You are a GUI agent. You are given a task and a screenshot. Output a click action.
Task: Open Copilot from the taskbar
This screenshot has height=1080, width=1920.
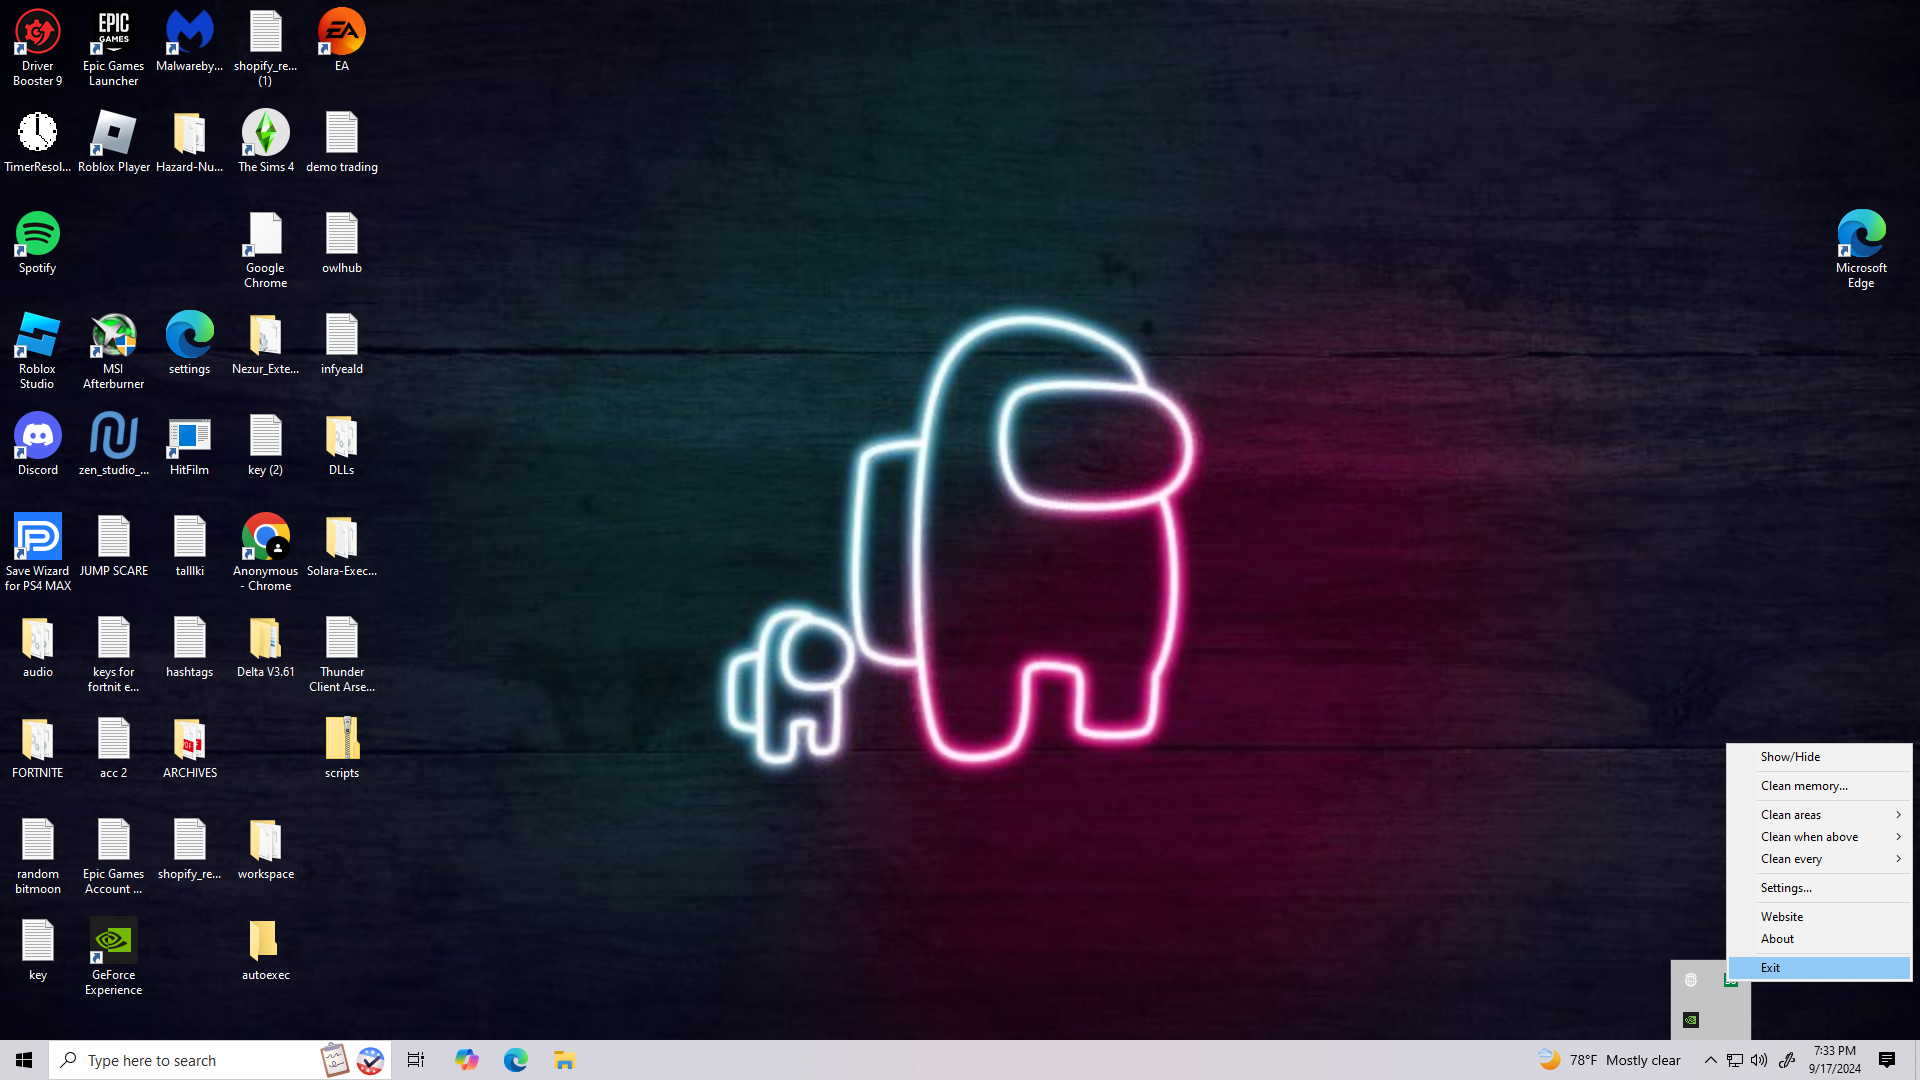466,1060
